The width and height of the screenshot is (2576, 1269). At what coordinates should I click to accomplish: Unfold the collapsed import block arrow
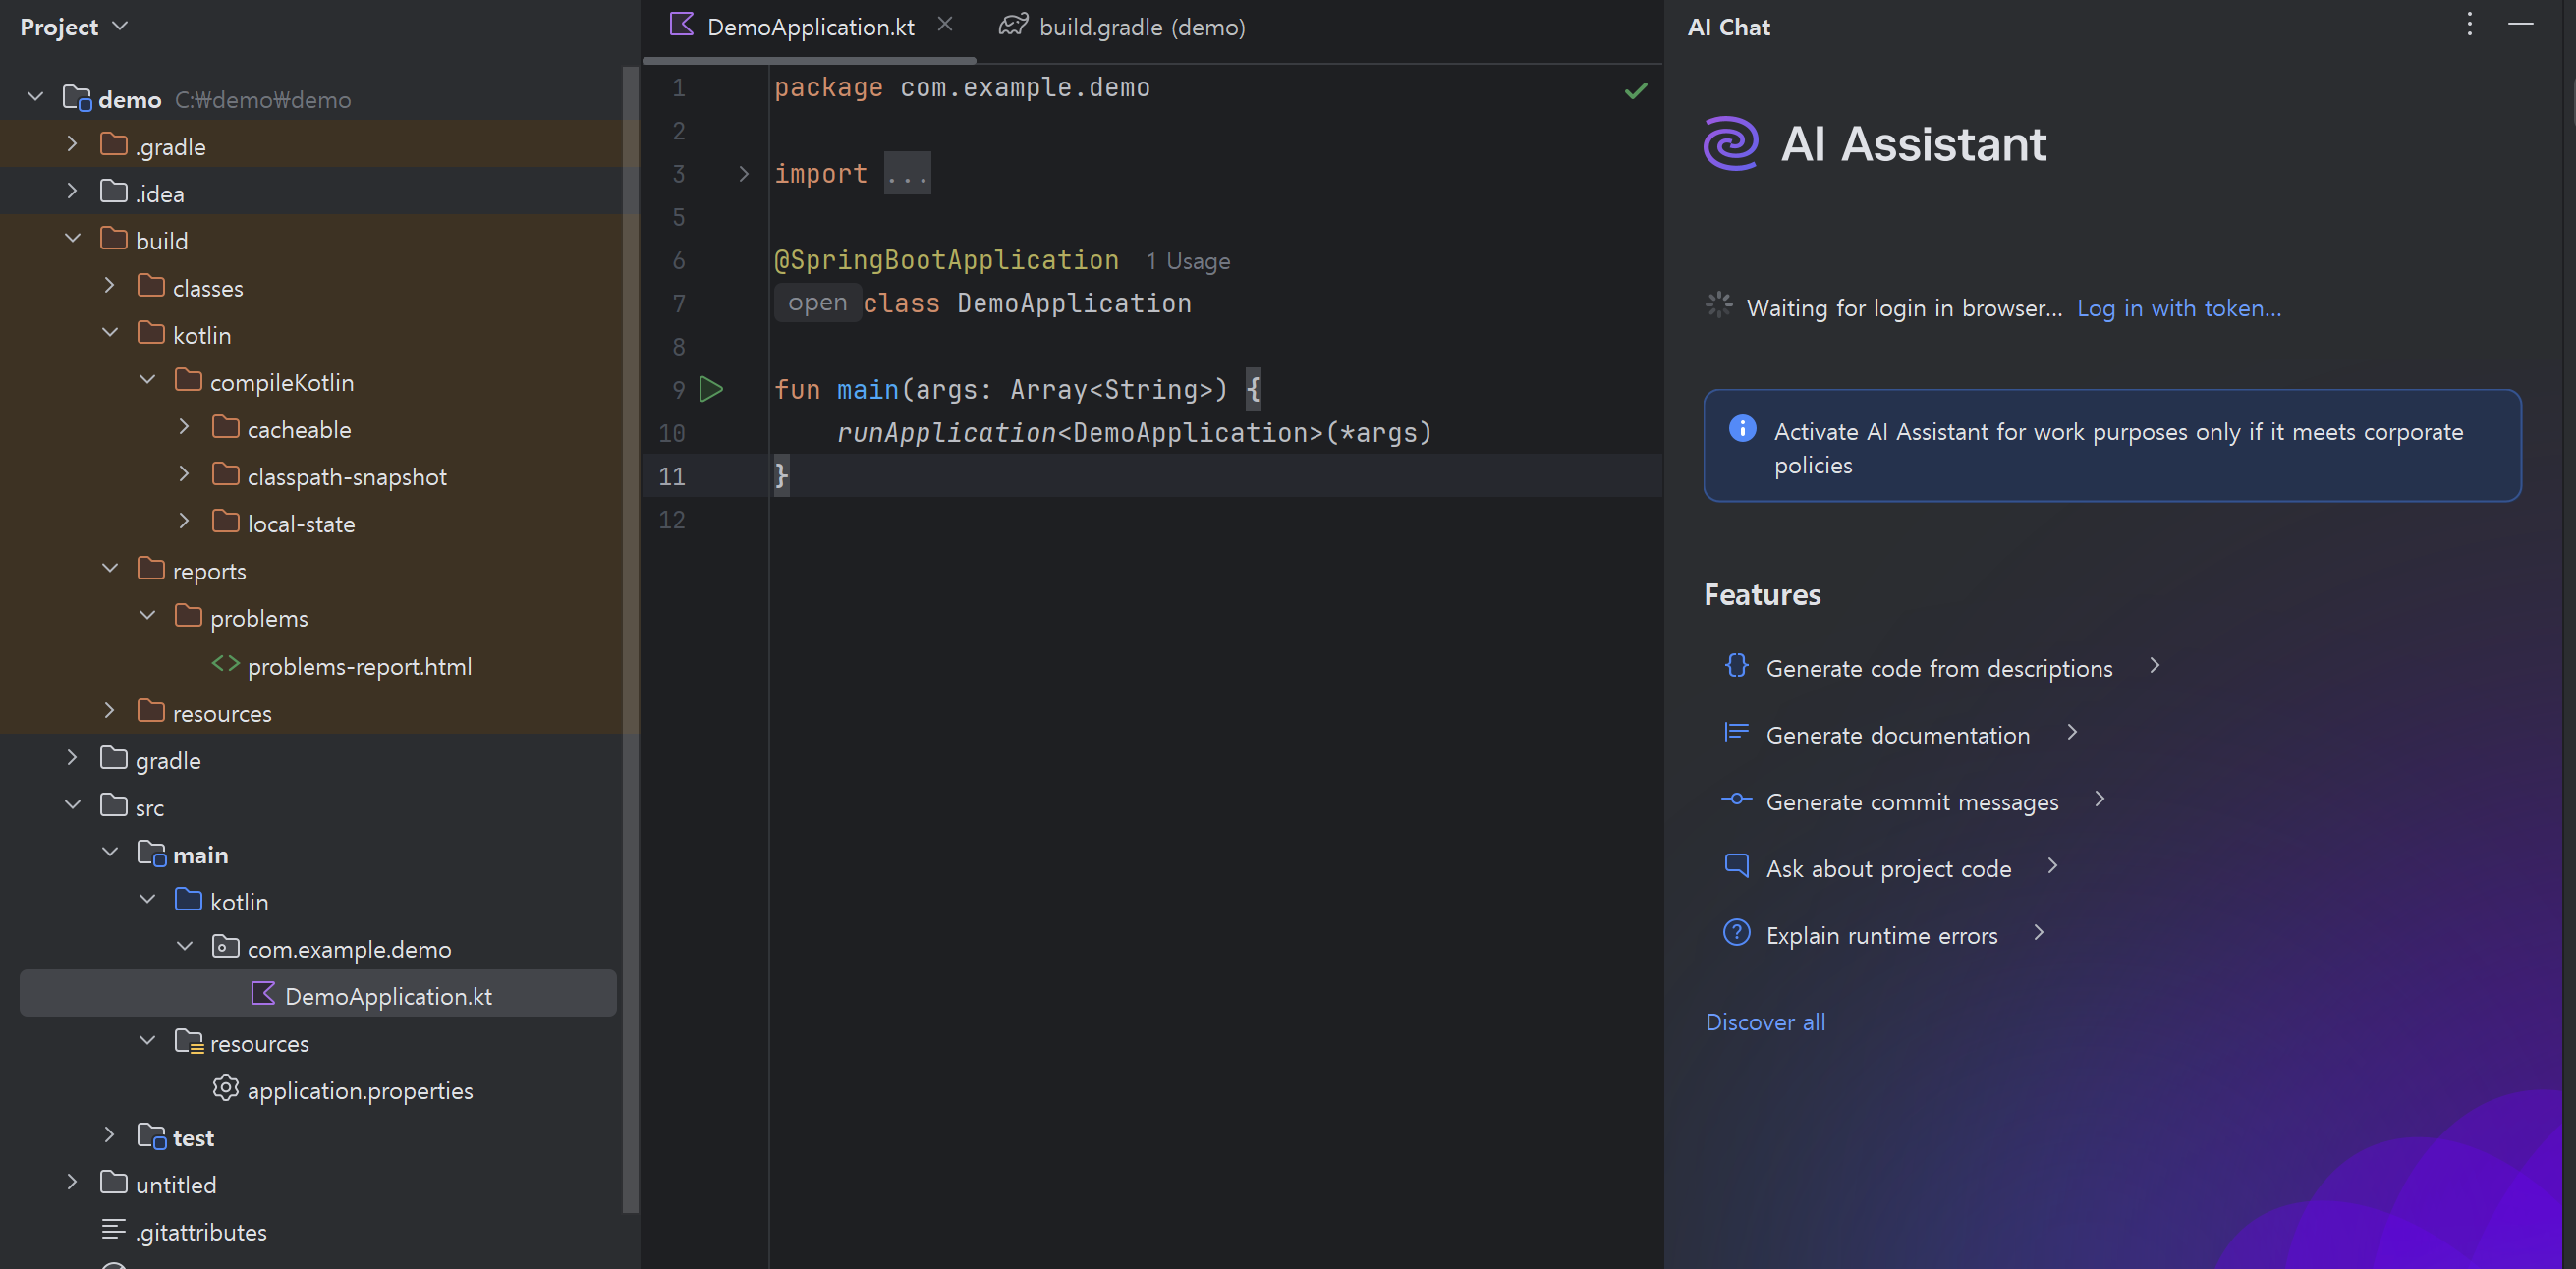tap(743, 174)
